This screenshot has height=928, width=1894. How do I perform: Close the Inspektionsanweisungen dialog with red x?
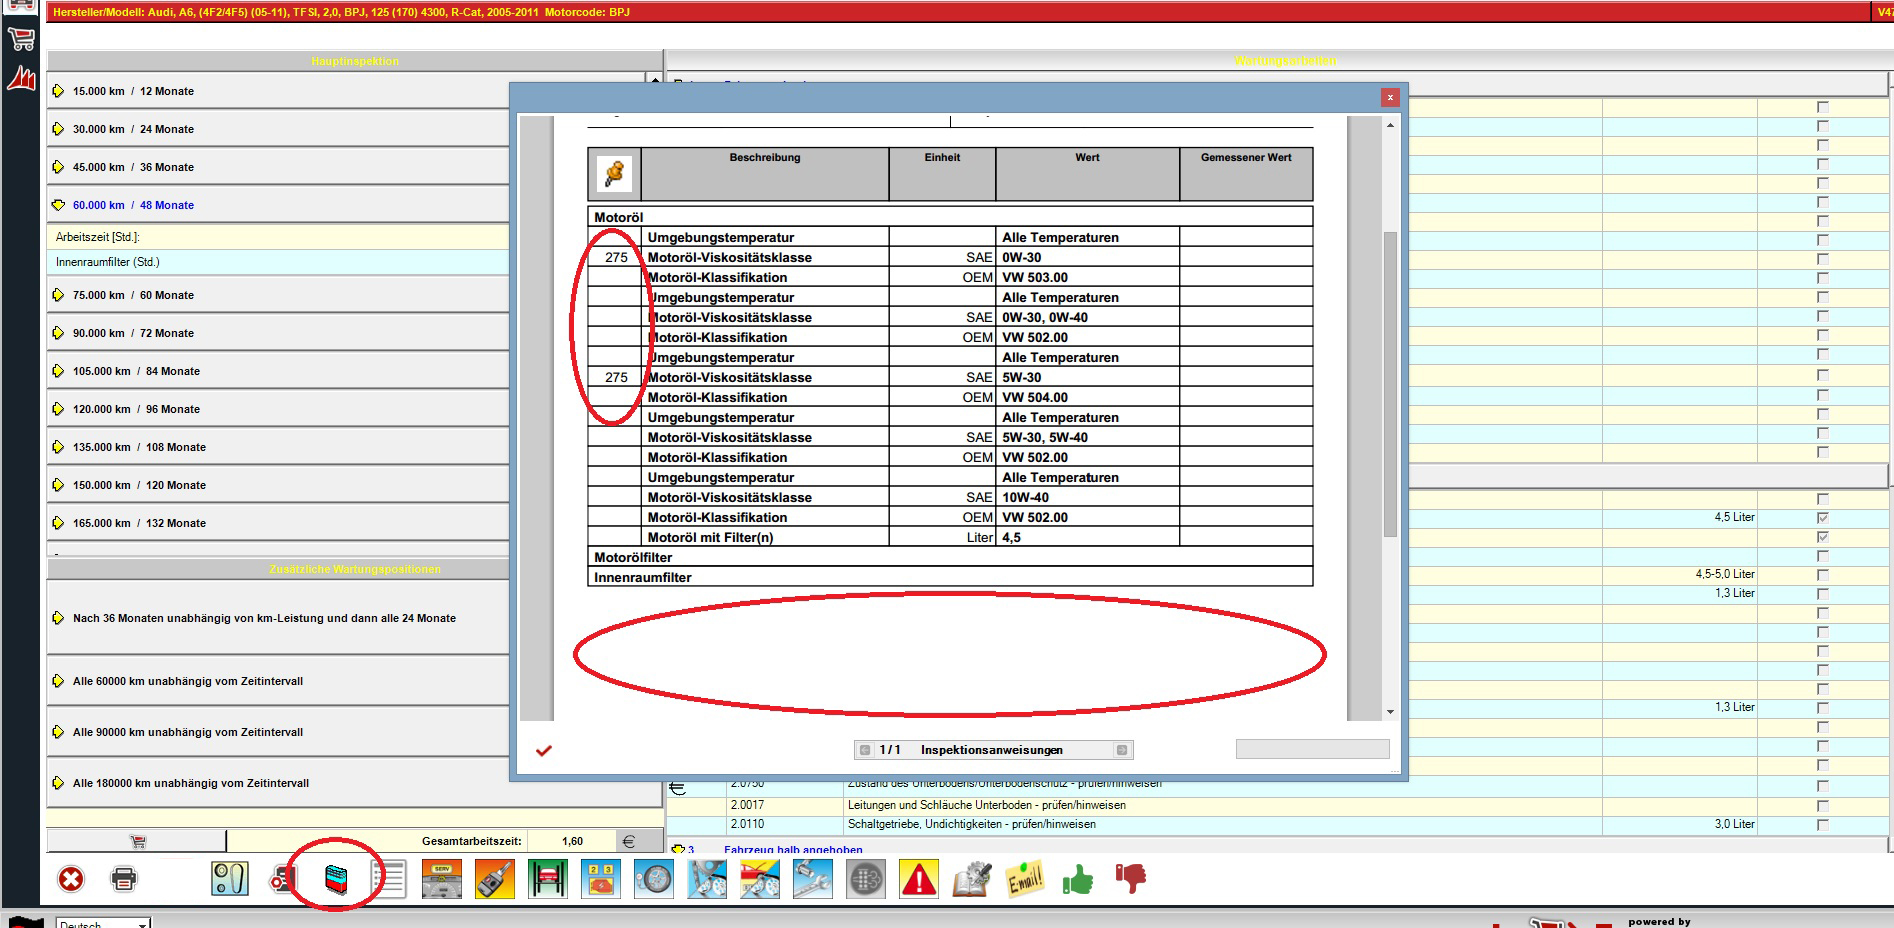(1389, 97)
